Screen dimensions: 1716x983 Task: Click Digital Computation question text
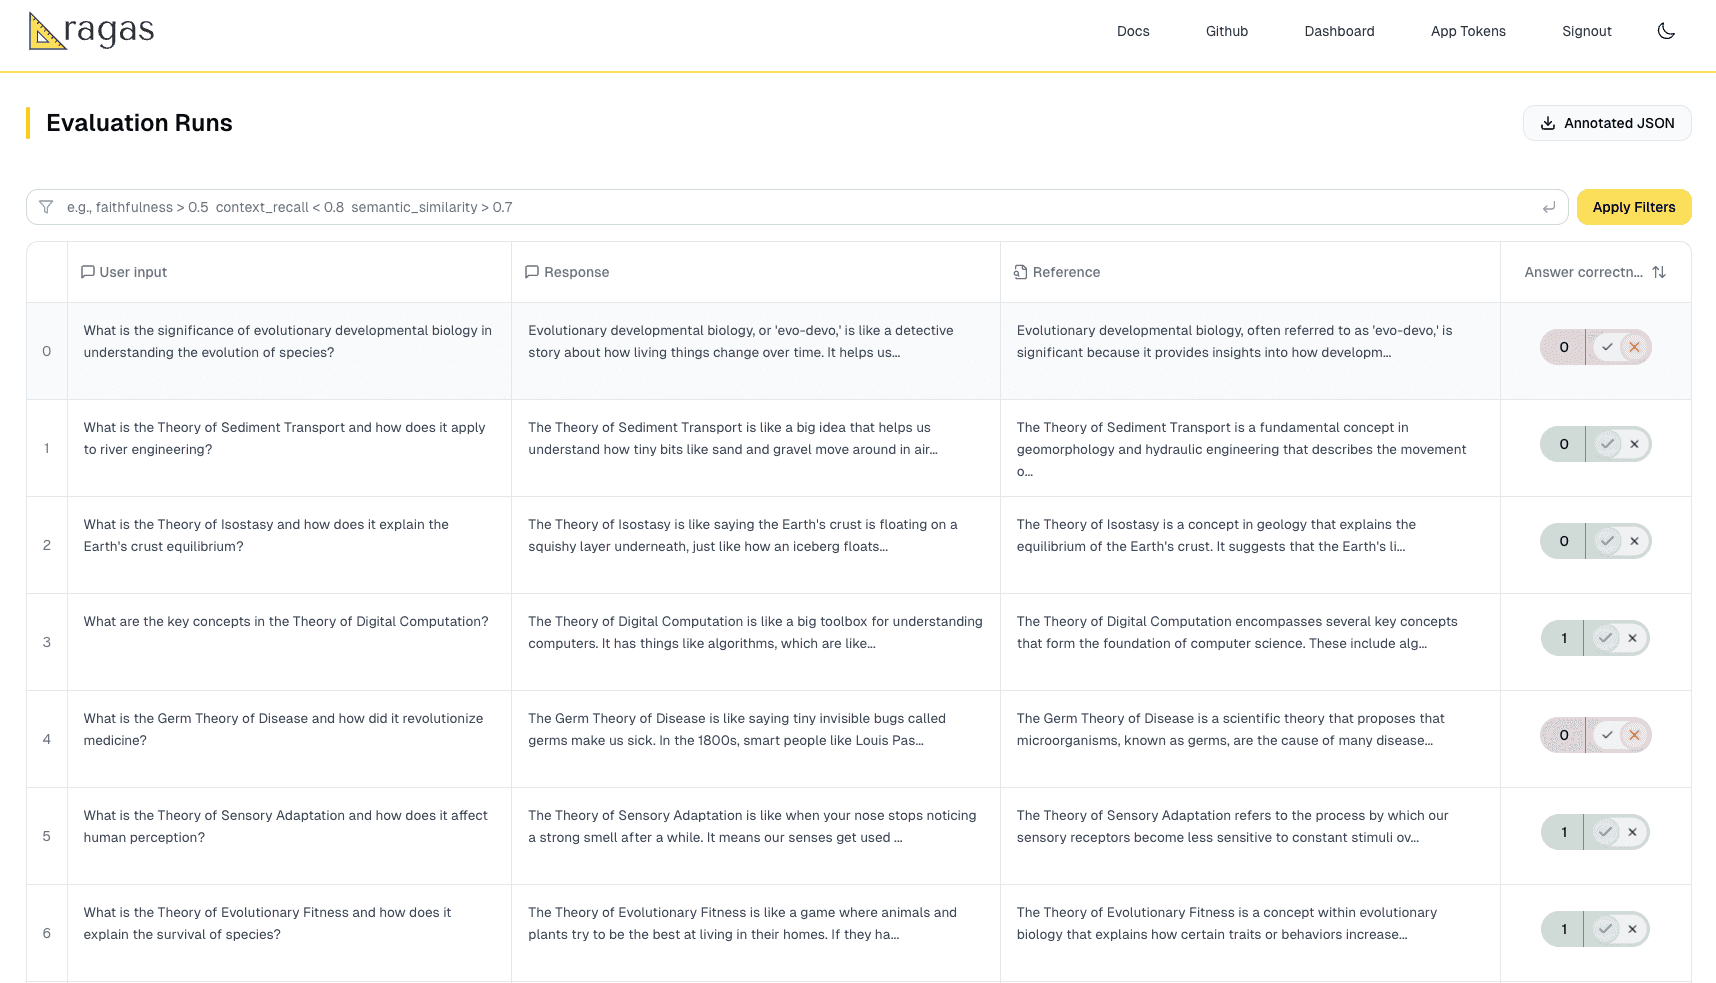coord(286,621)
